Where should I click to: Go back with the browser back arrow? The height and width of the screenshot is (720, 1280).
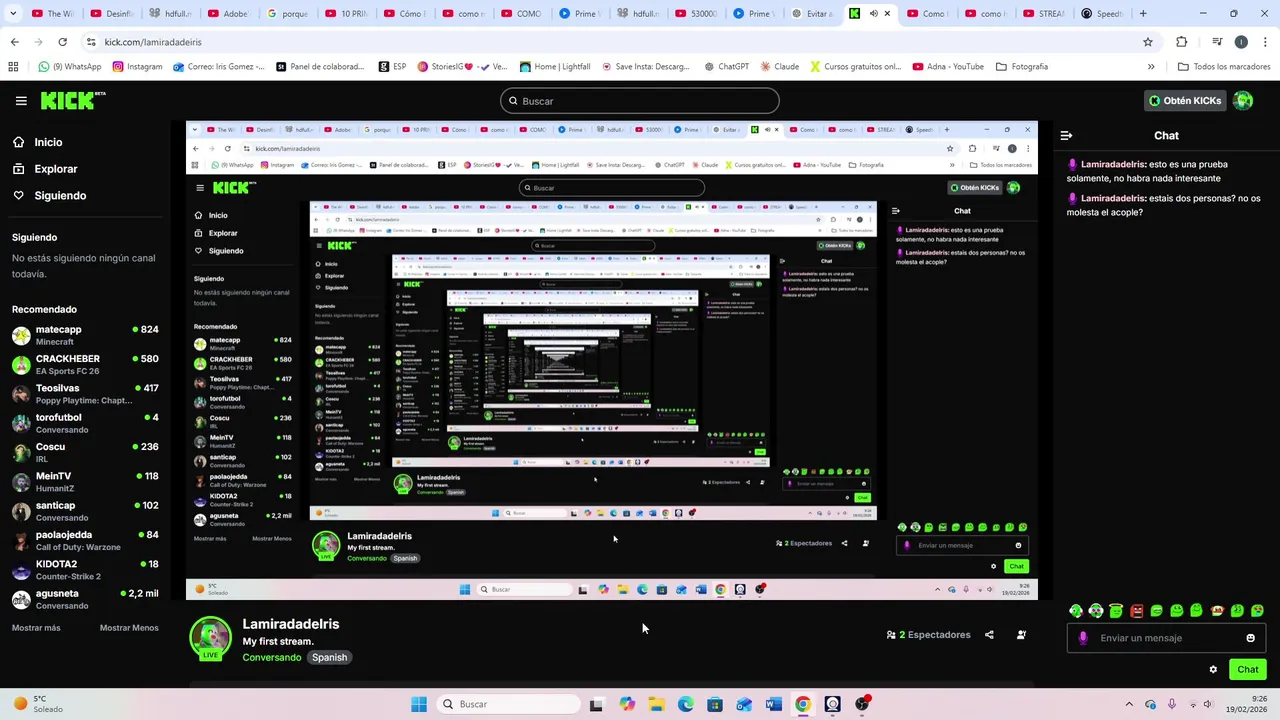coord(14,42)
